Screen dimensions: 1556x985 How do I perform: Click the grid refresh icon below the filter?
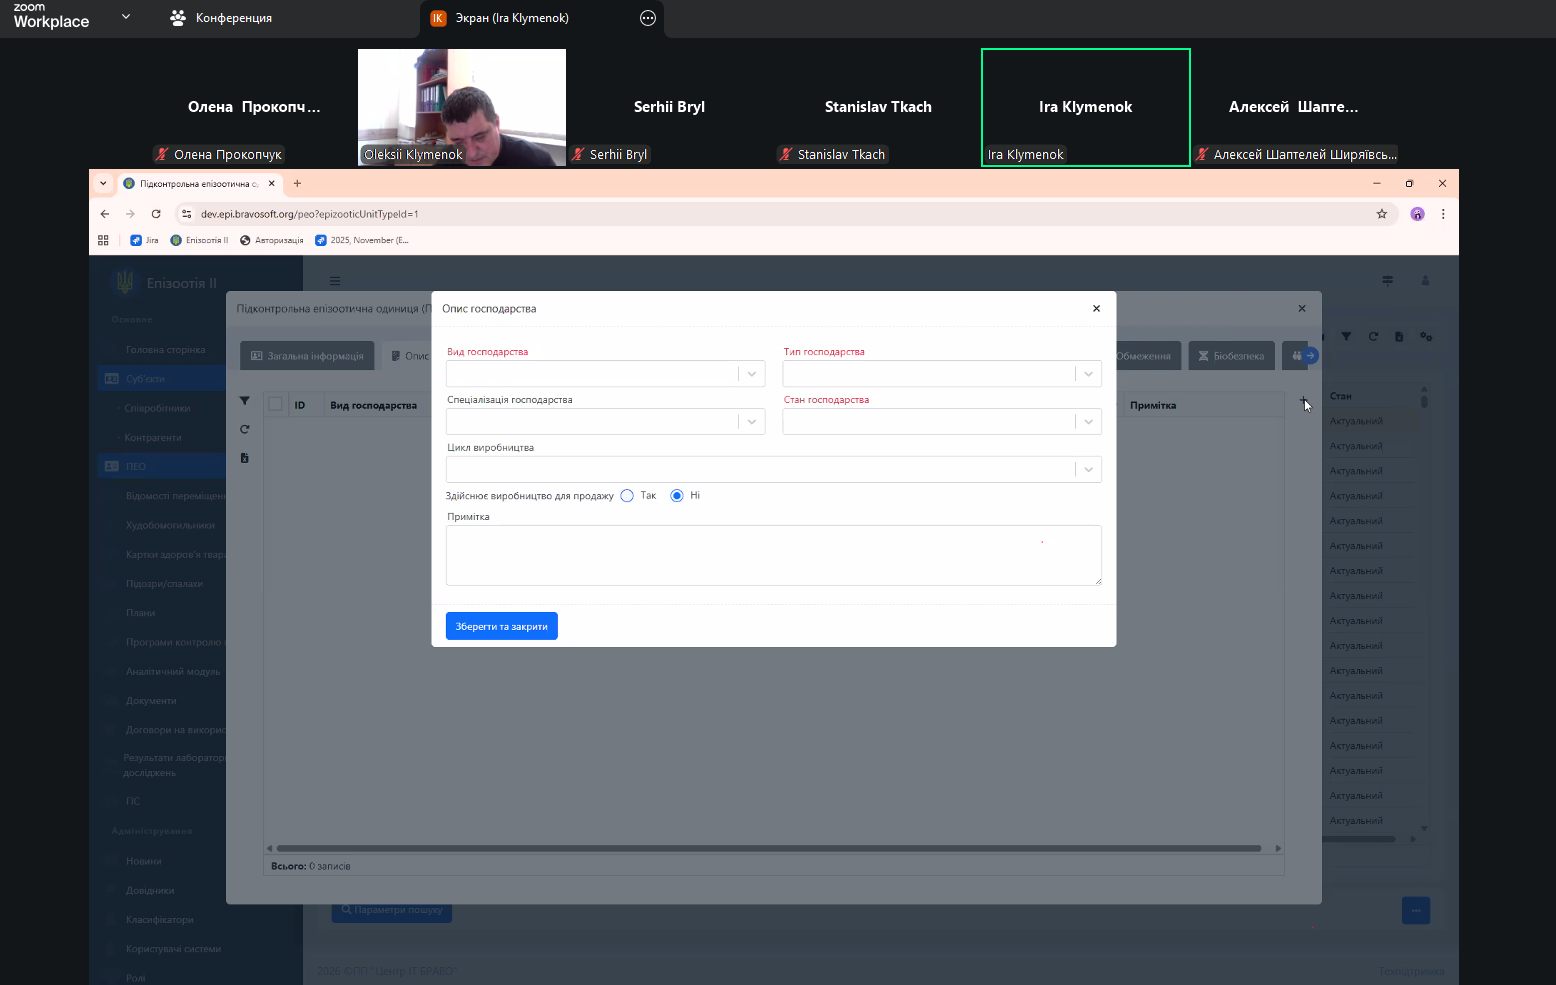tap(245, 430)
